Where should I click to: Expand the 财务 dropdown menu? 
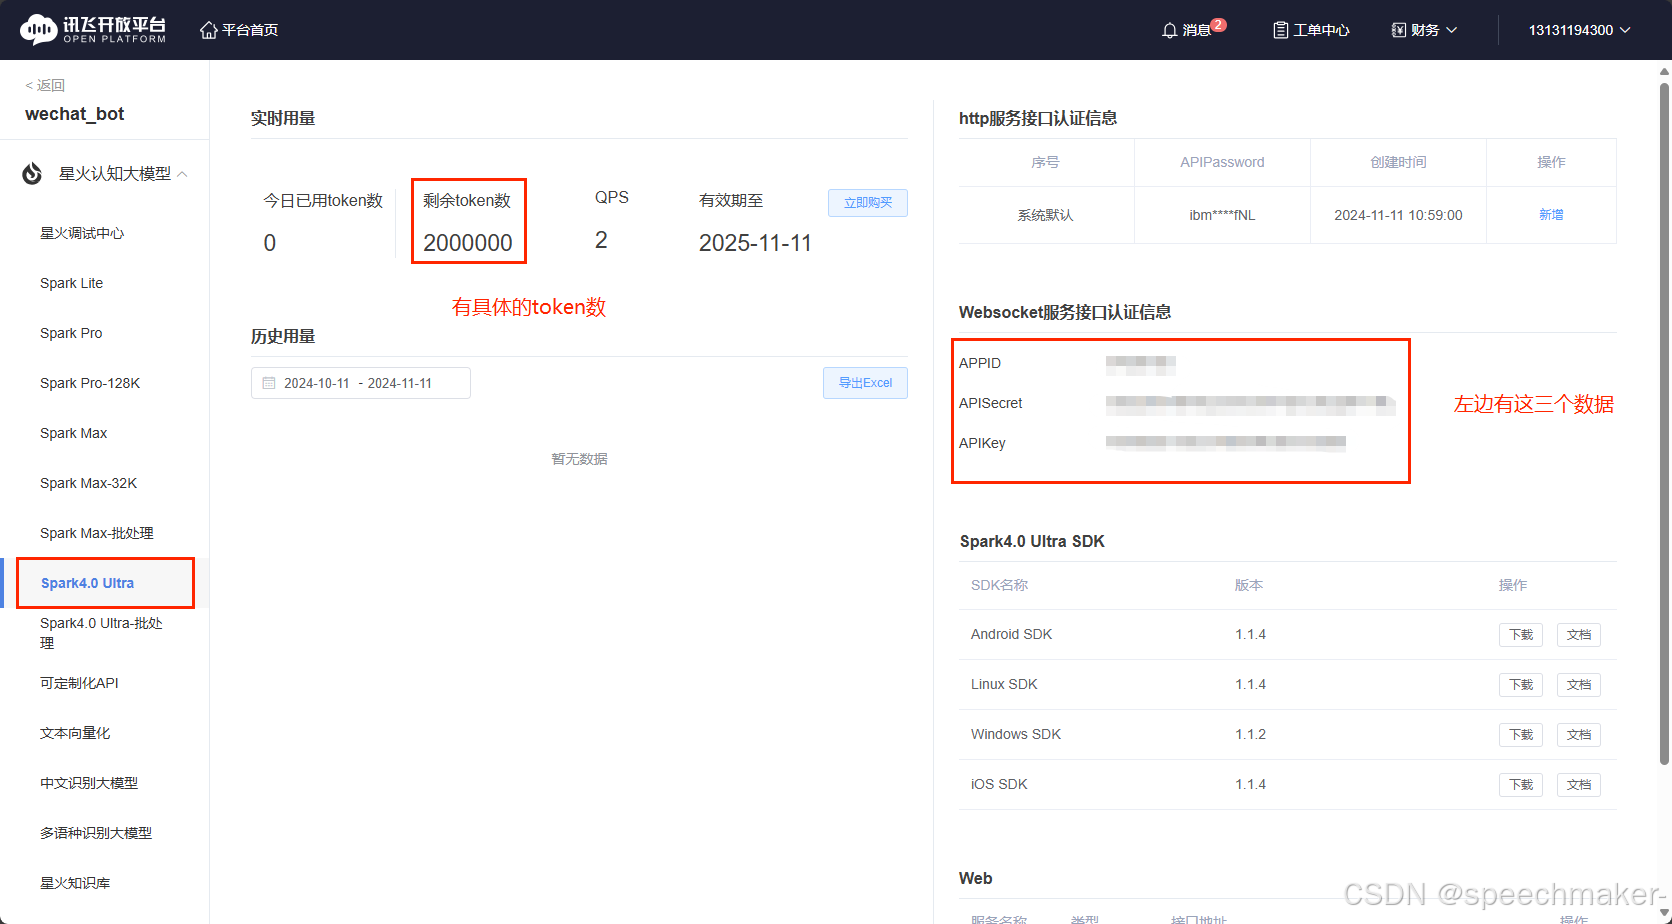[x=1425, y=30]
